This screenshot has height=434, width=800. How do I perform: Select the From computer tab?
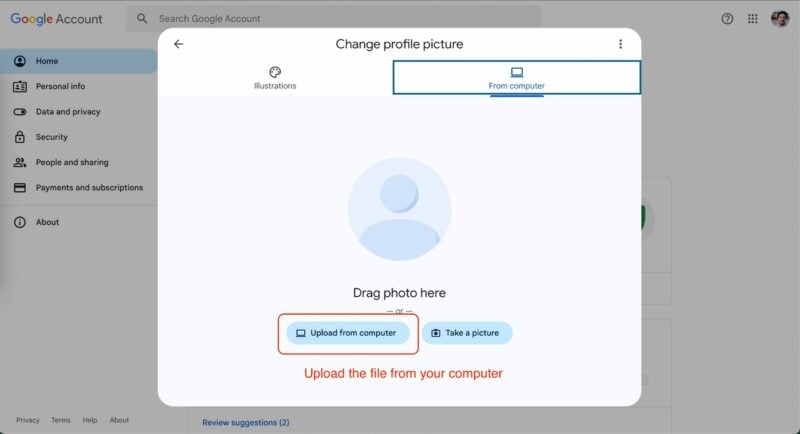[x=516, y=78]
